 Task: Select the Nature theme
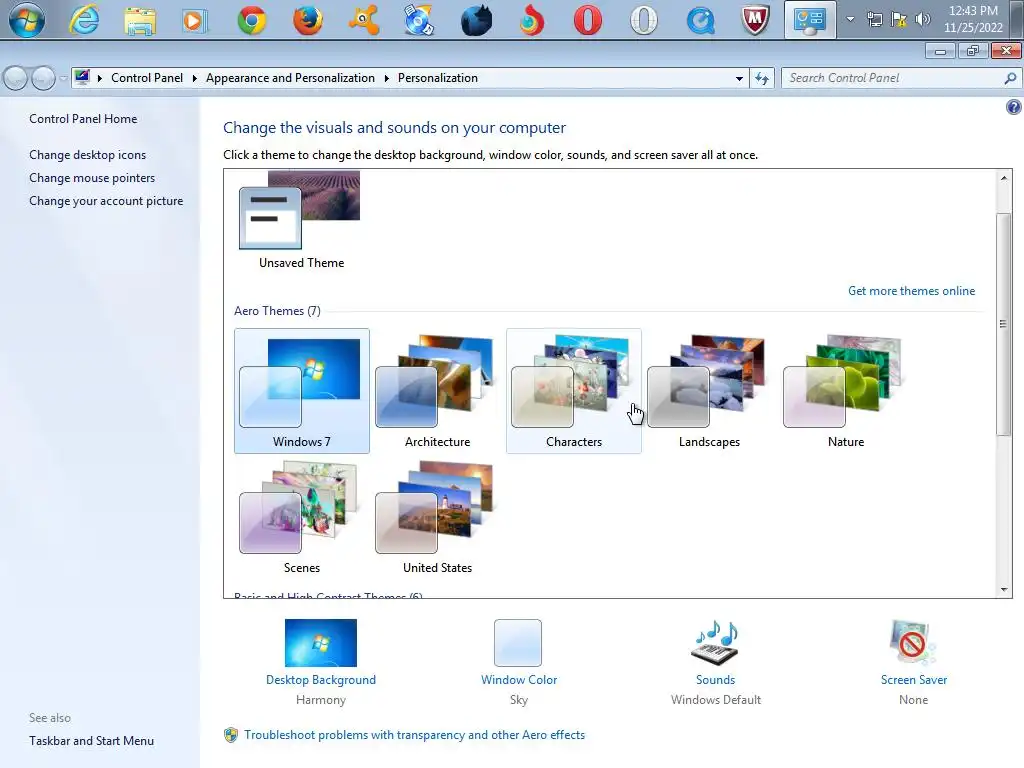pos(846,391)
